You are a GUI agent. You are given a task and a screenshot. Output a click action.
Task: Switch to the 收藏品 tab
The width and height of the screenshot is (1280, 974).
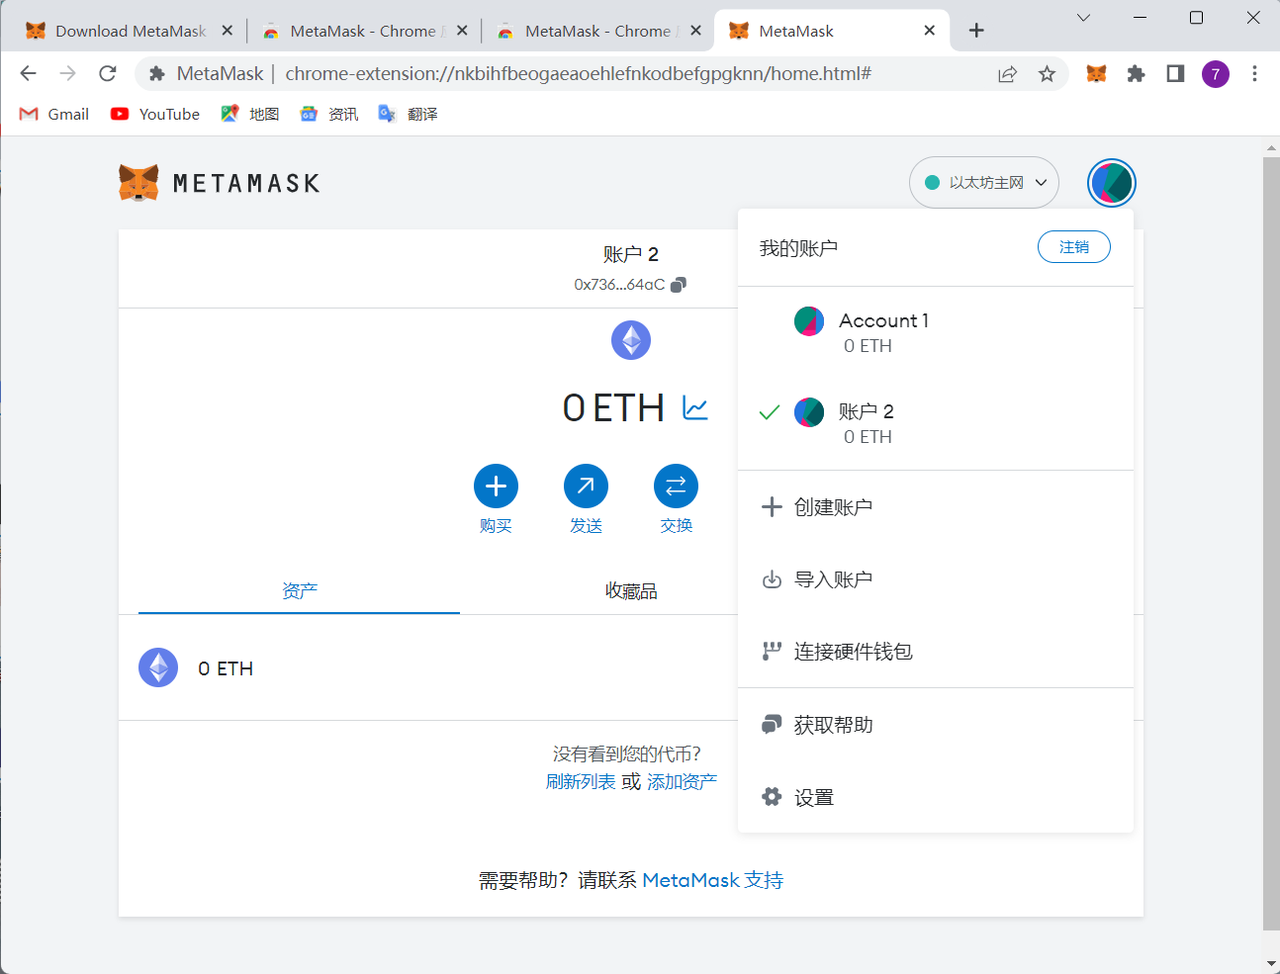tap(631, 591)
